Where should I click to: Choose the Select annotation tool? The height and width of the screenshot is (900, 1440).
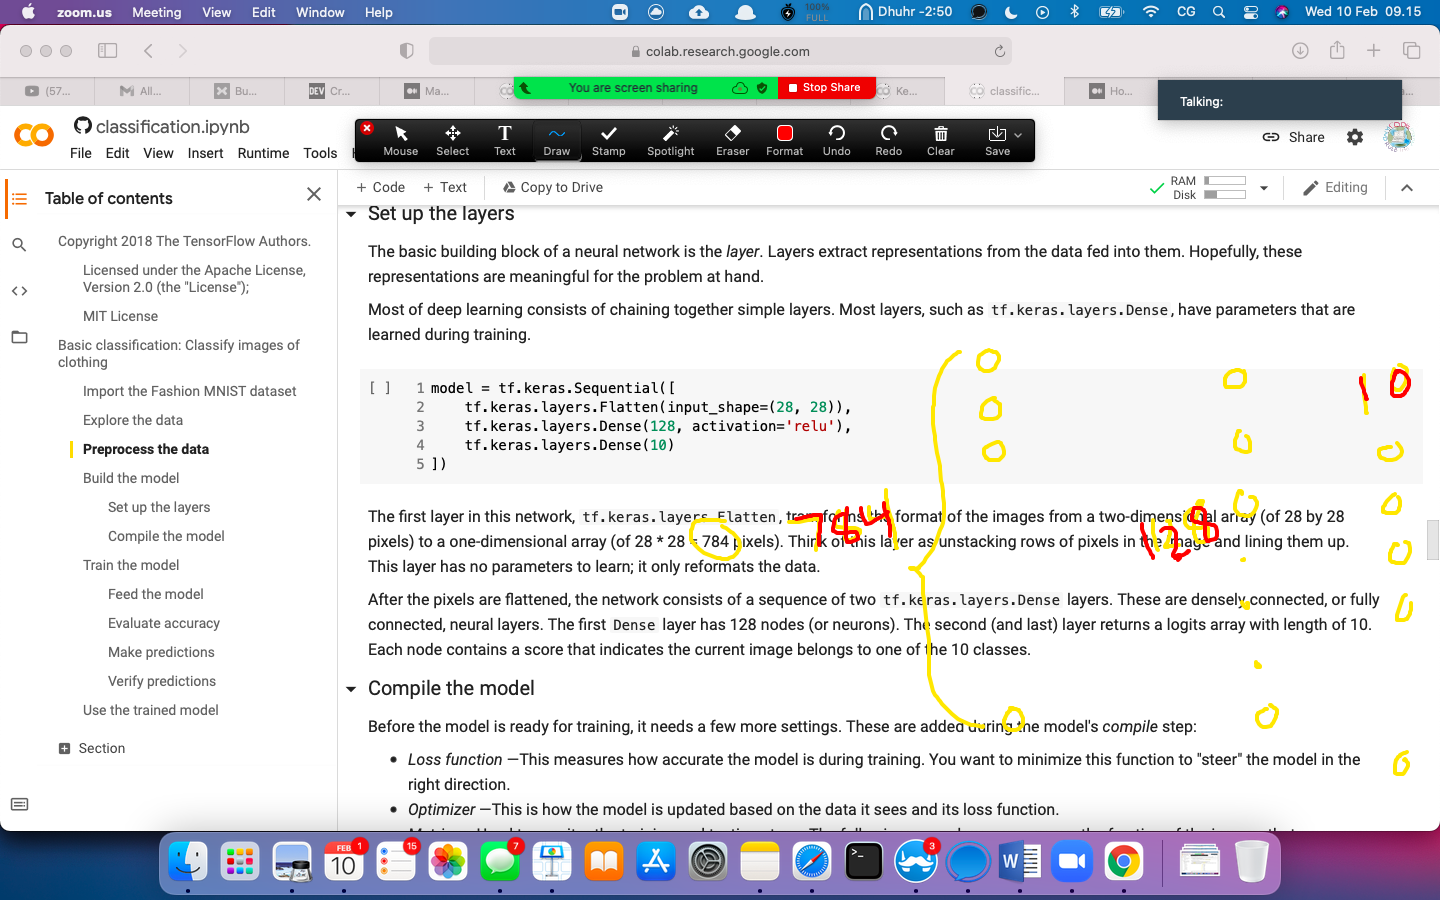click(x=452, y=140)
